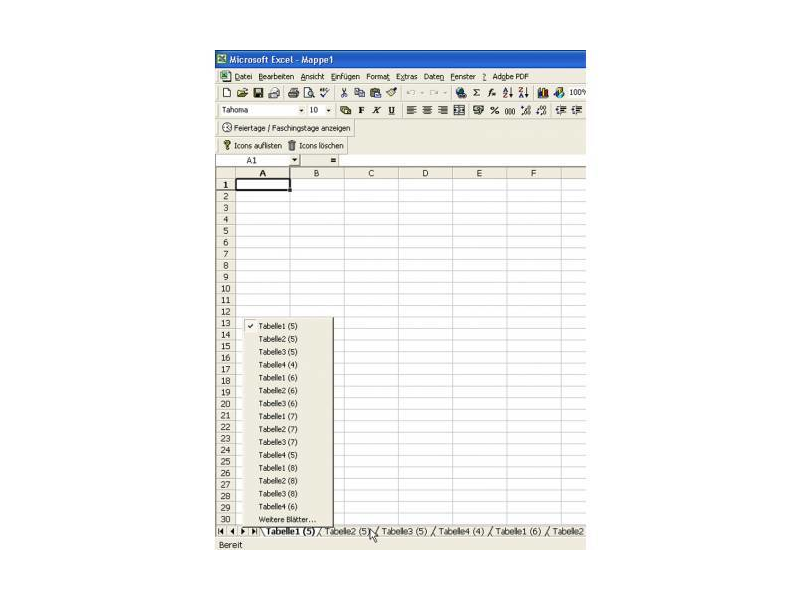Merge and center cells icon

(459, 110)
